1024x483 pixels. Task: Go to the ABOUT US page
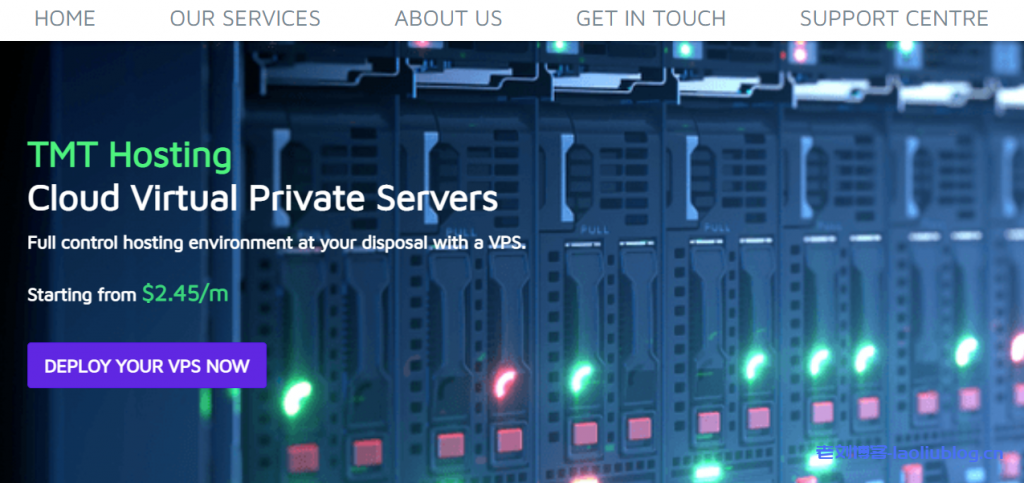[448, 18]
